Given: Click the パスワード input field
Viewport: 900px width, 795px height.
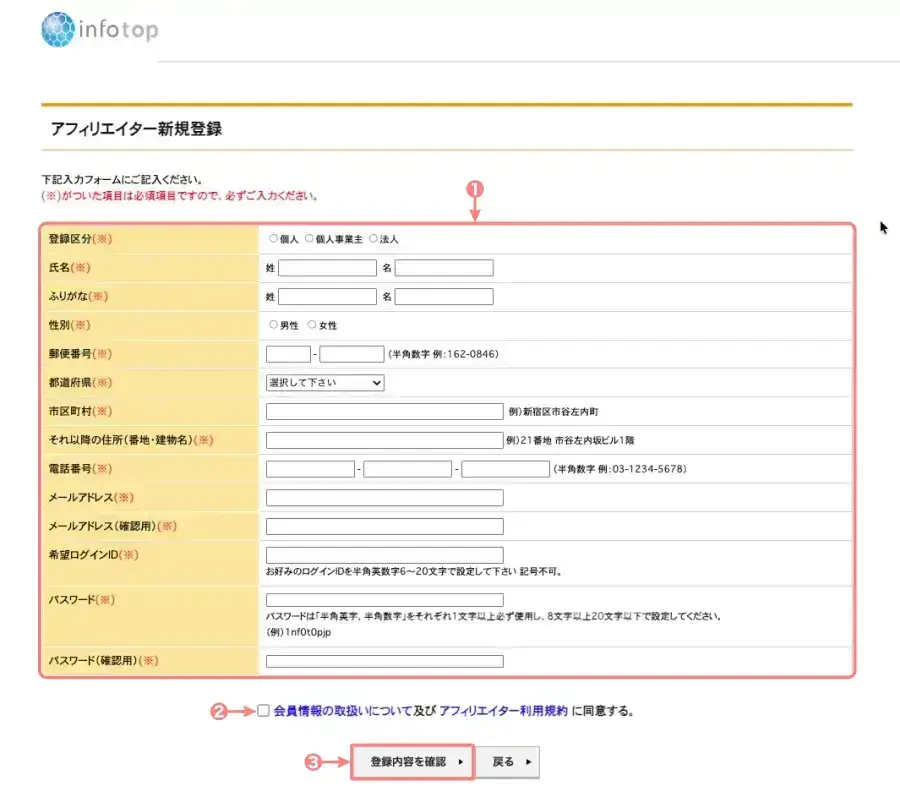Looking at the screenshot, I should [x=383, y=599].
